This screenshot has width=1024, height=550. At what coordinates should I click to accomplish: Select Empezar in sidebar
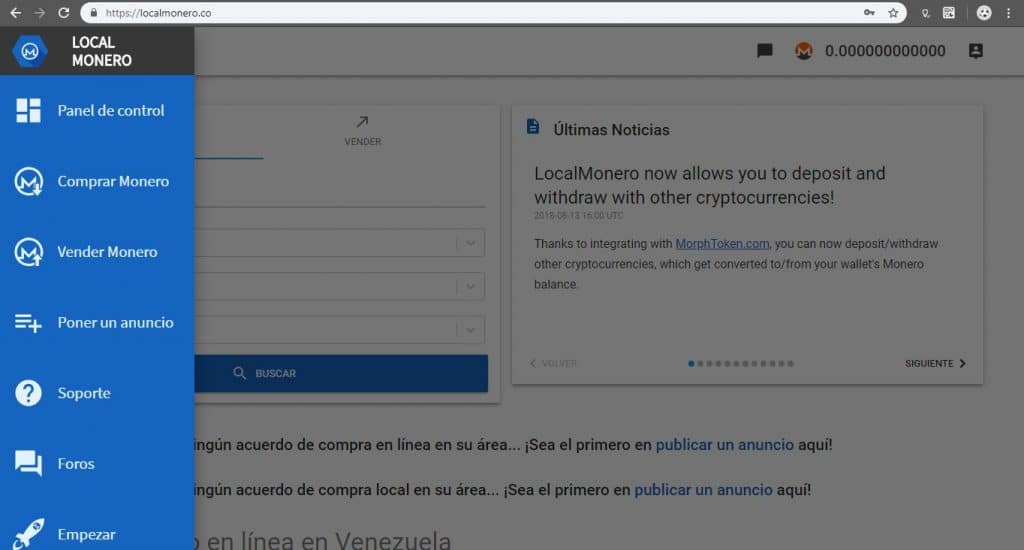click(x=97, y=534)
